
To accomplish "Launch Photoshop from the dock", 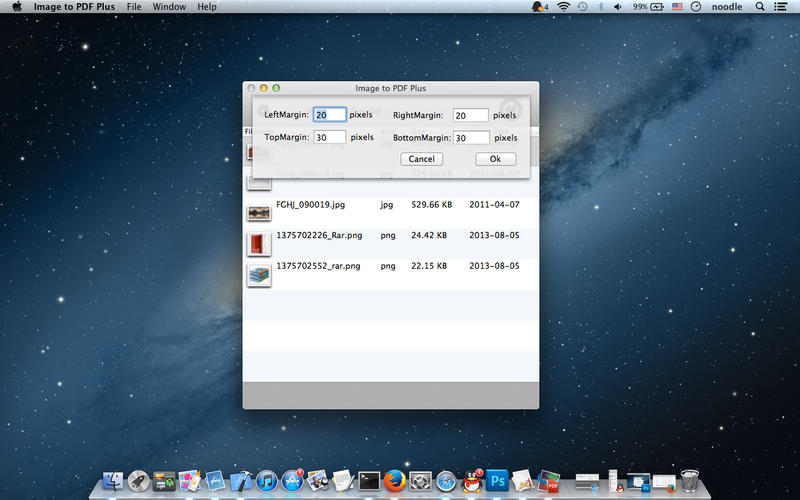I will (497, 481).
